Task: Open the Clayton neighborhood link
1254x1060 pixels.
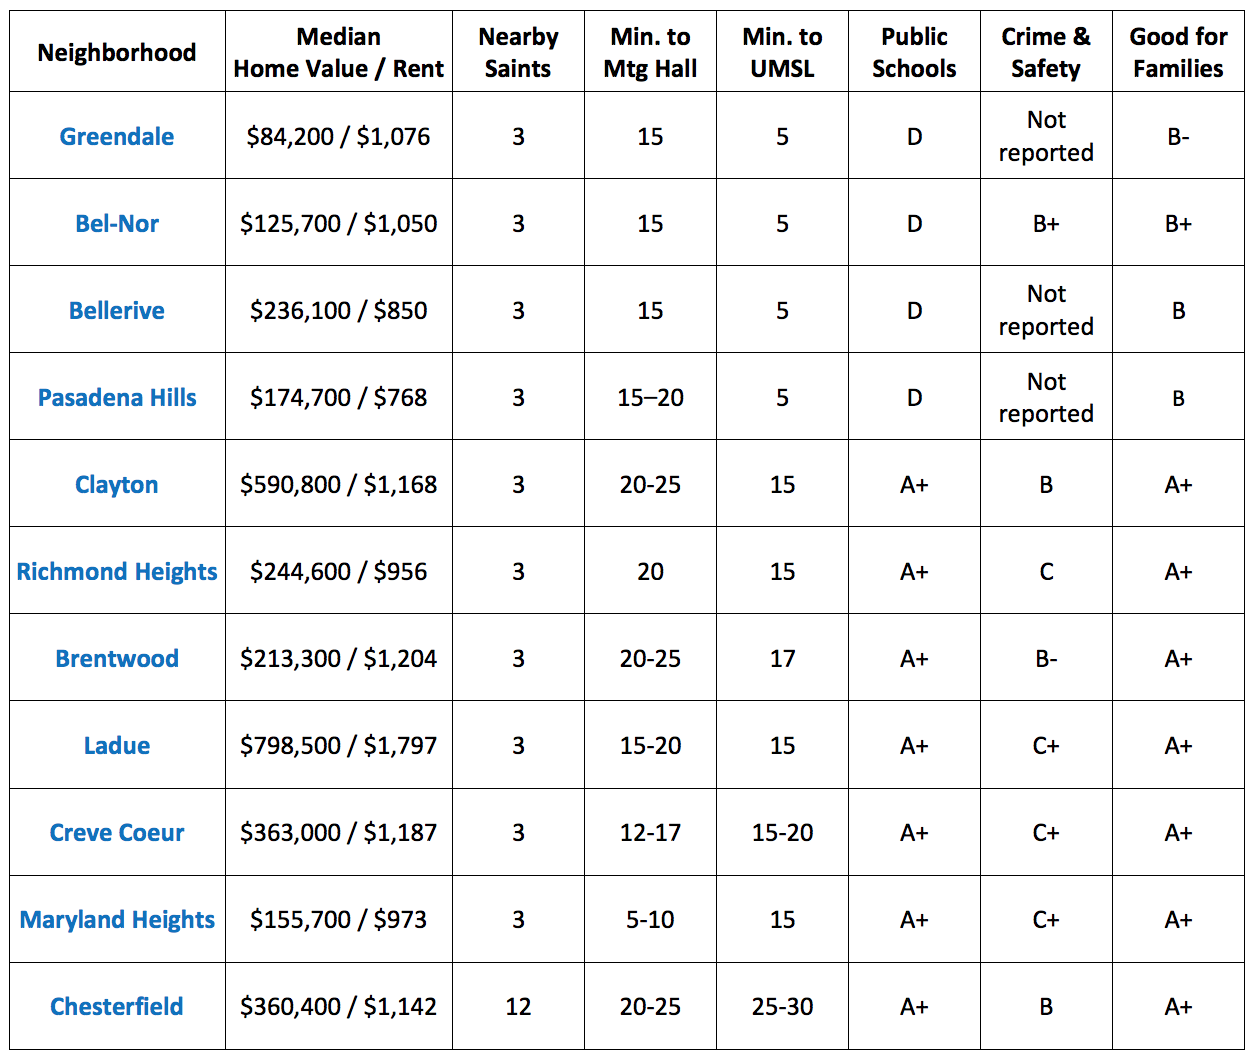Action: tap(117, 485)
